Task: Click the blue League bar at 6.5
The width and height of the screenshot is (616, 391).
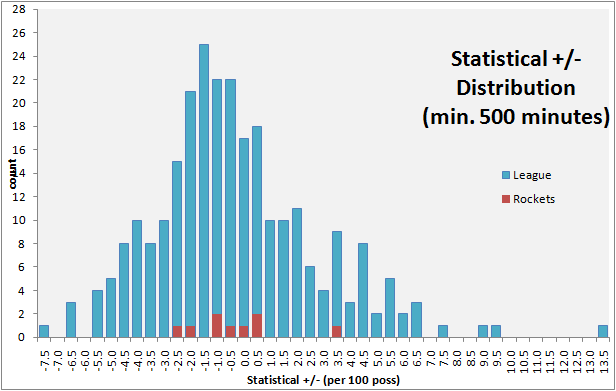Action: (x=416, y=319)
